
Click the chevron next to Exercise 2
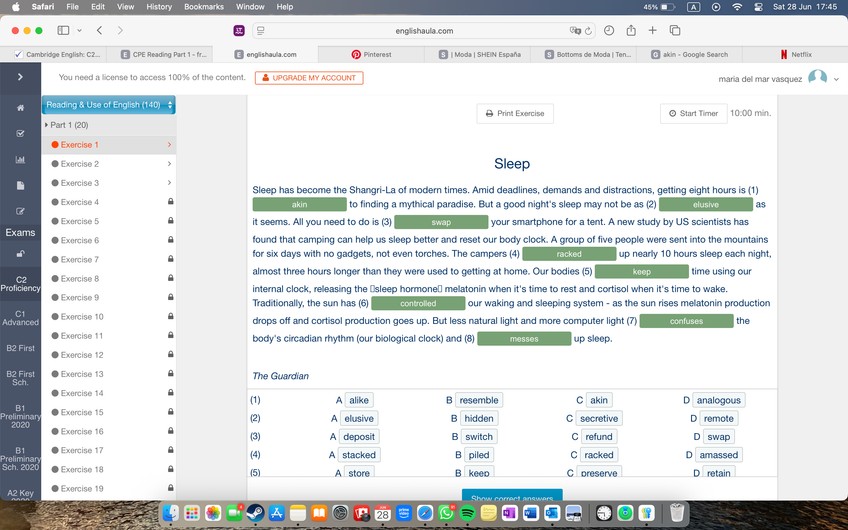pyautogui.click(x=169, y=164)
